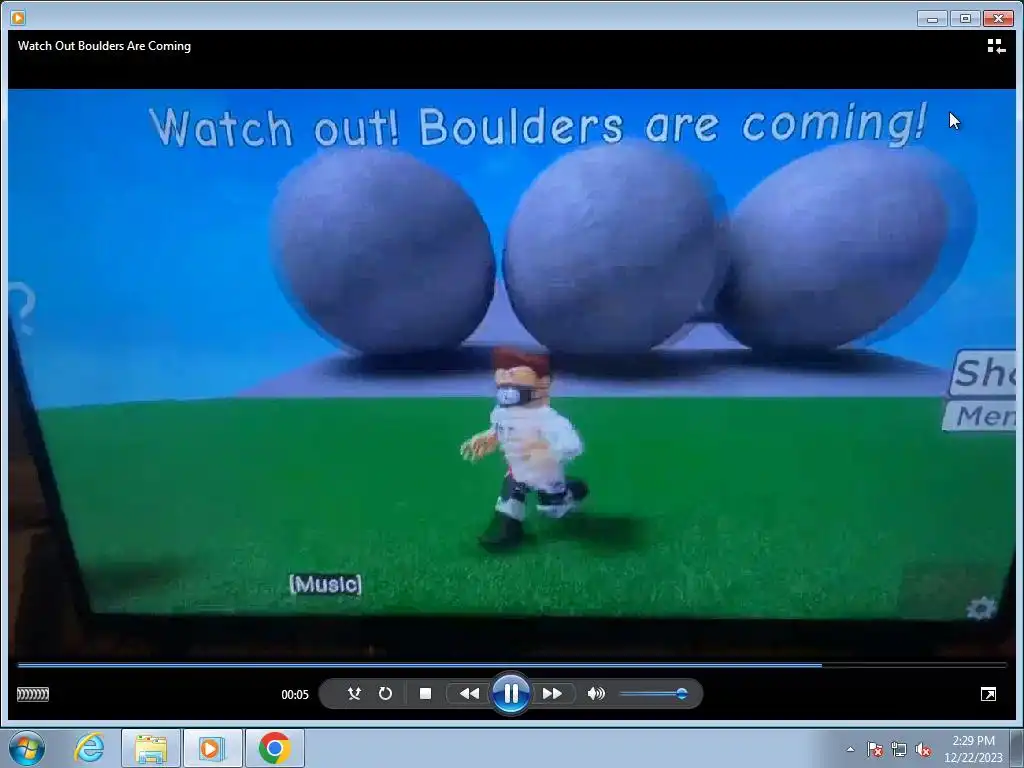Close the Media Player window
Image resolution: width=1024 pixels, height=768 pixels.
click(999, 18)
